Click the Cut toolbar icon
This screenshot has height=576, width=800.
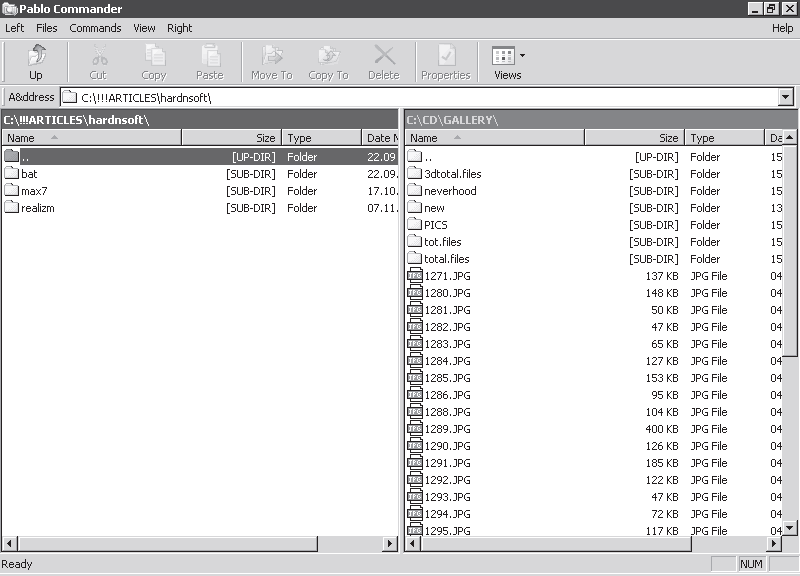98,56
